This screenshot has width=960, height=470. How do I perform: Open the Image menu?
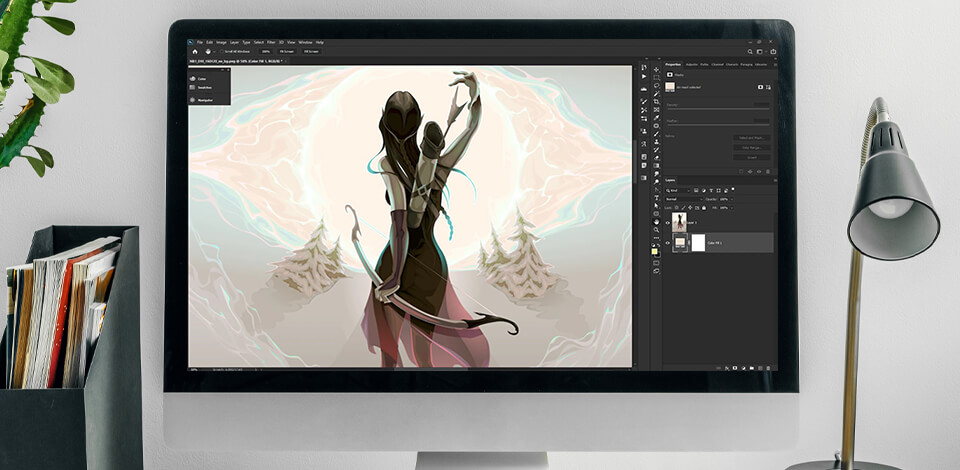tap(221, 42)
